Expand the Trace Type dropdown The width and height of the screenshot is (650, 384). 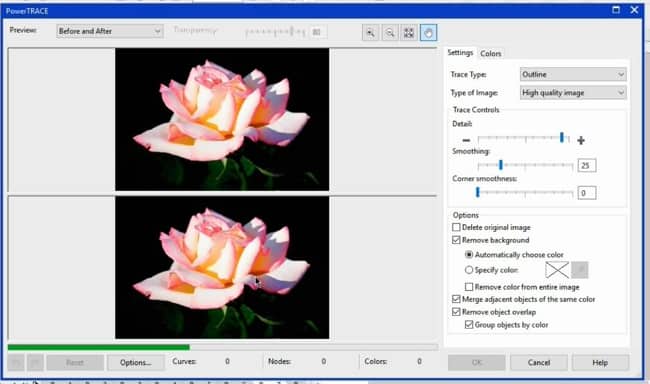[573, 74]
